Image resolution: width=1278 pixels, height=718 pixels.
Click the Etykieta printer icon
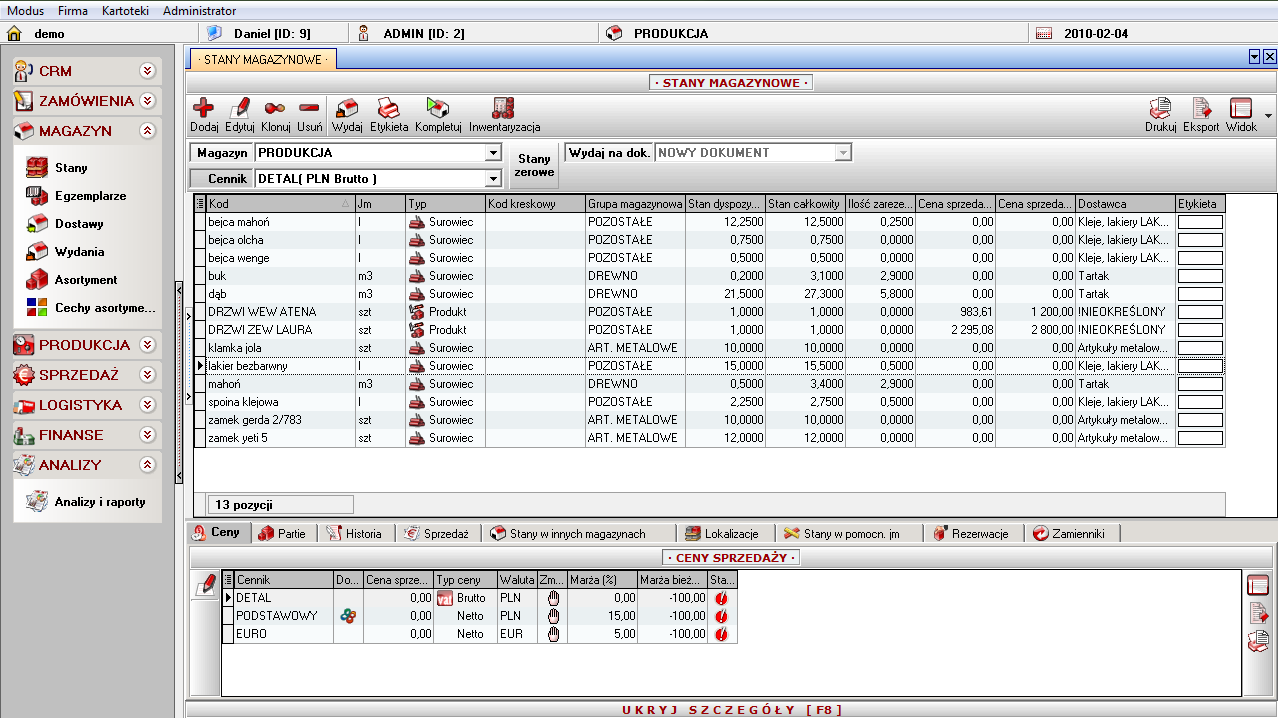point(388,108)
